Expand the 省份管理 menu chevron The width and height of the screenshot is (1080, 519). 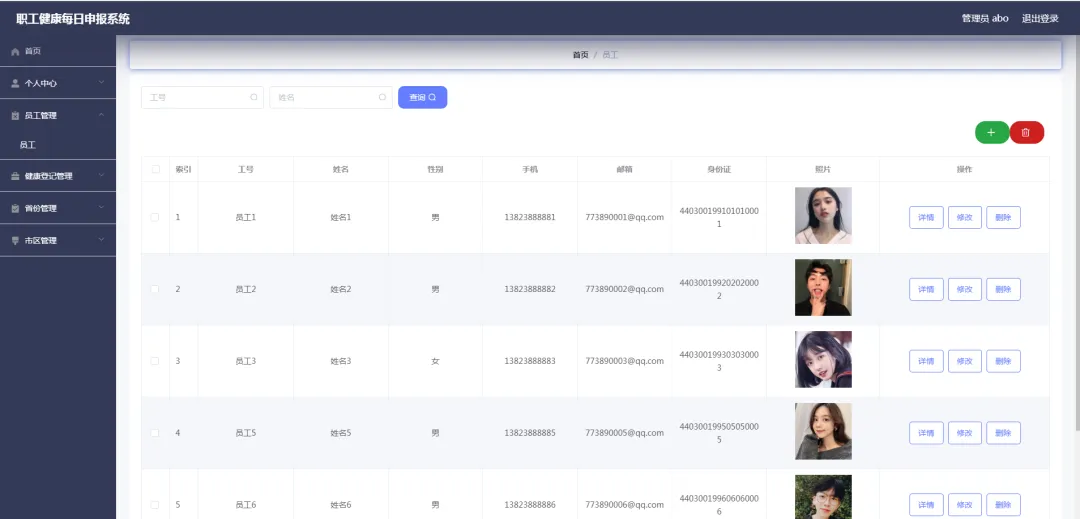(x=101, y=208)
